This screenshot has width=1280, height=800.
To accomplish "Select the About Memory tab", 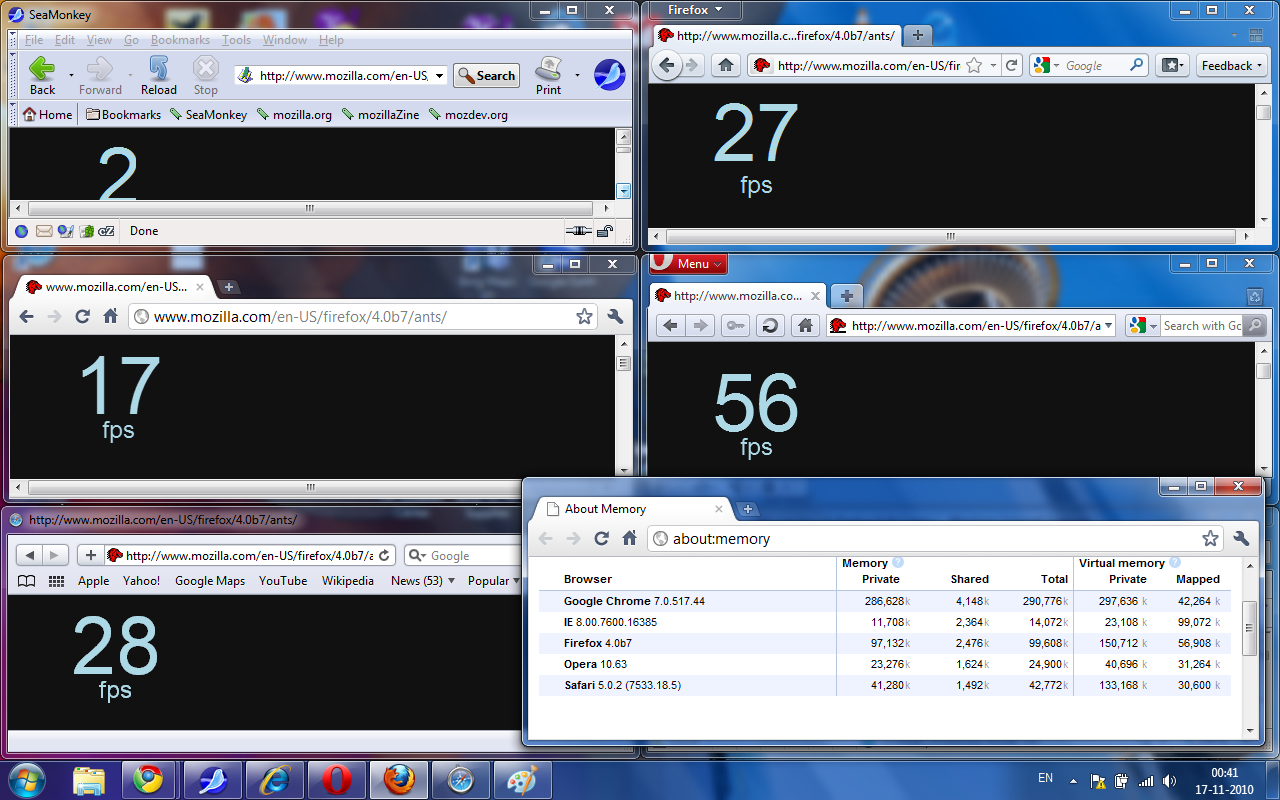I will 632,509.
